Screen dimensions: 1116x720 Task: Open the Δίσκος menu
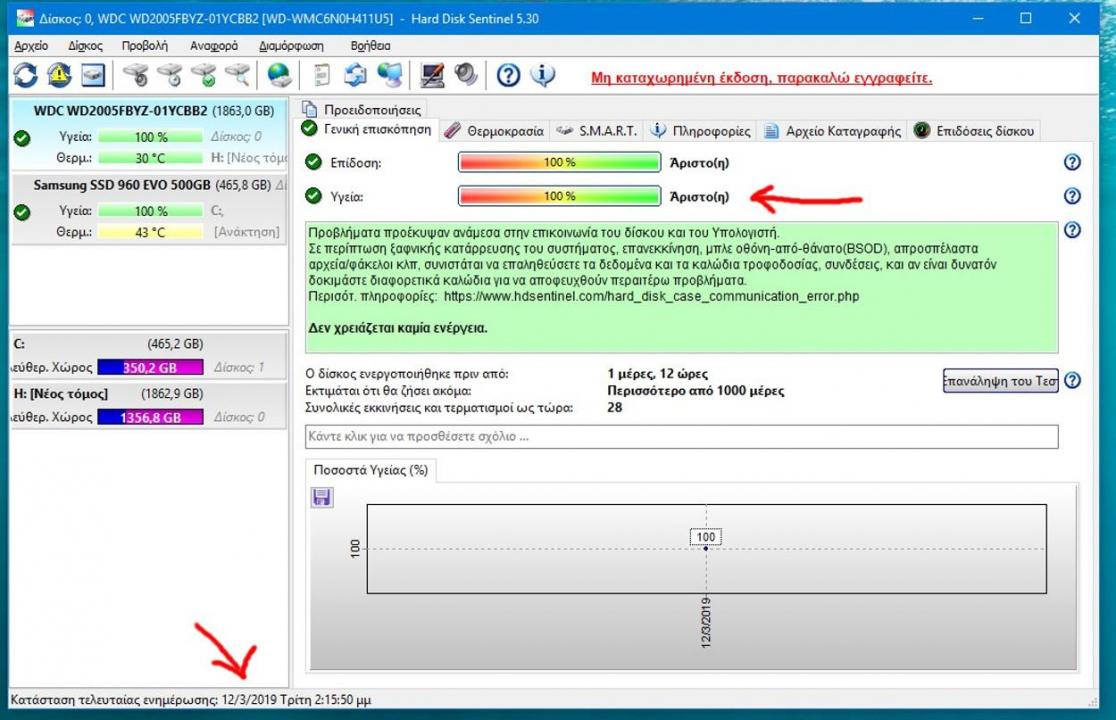[85, 46]
